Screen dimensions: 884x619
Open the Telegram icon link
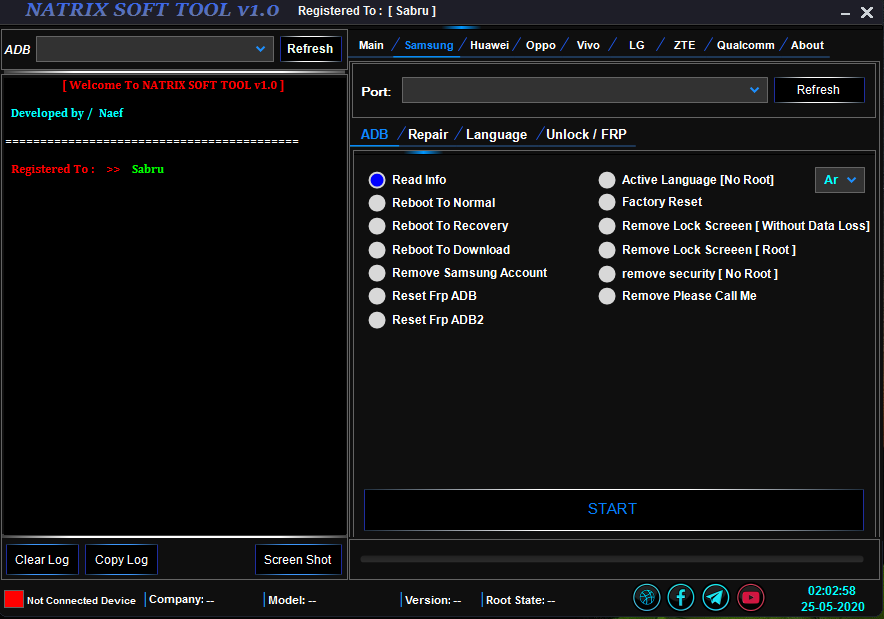pyautogui.click(x=715, y=597)
